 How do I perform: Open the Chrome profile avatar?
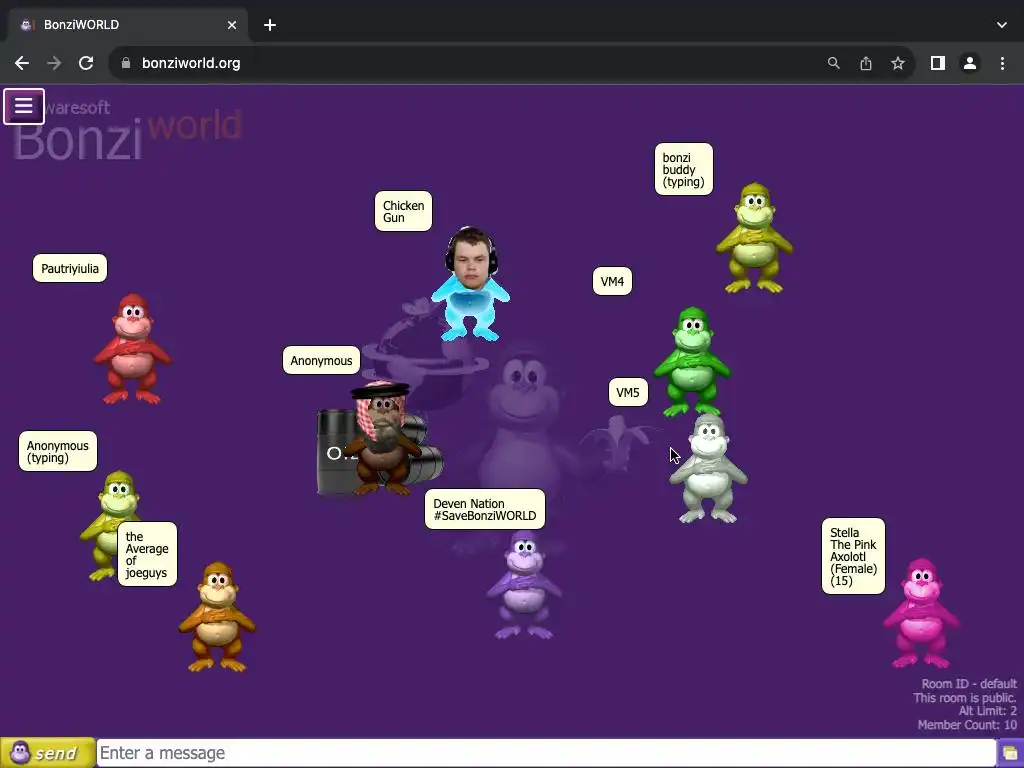[x=970, y=63]
